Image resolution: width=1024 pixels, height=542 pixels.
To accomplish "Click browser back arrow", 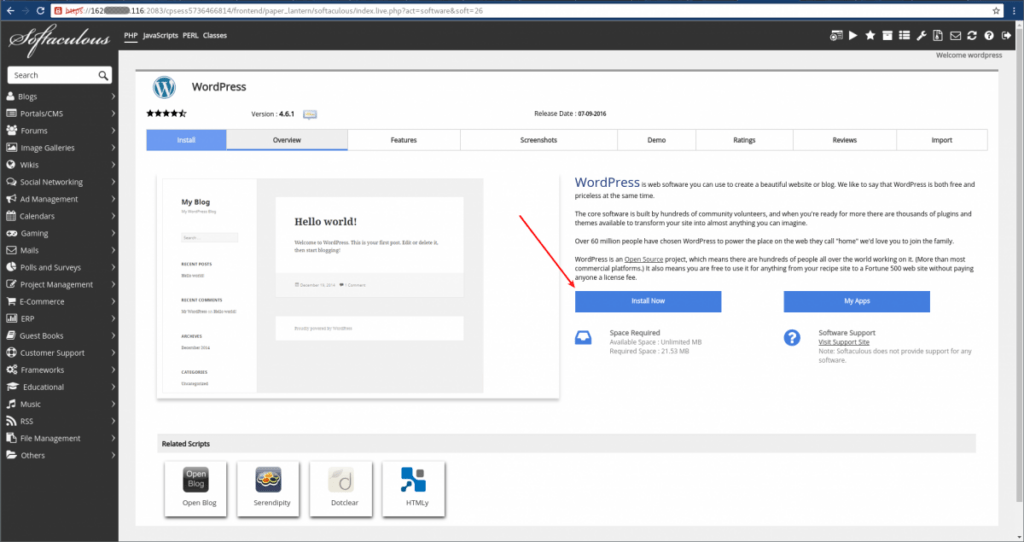I will (10, 10).
